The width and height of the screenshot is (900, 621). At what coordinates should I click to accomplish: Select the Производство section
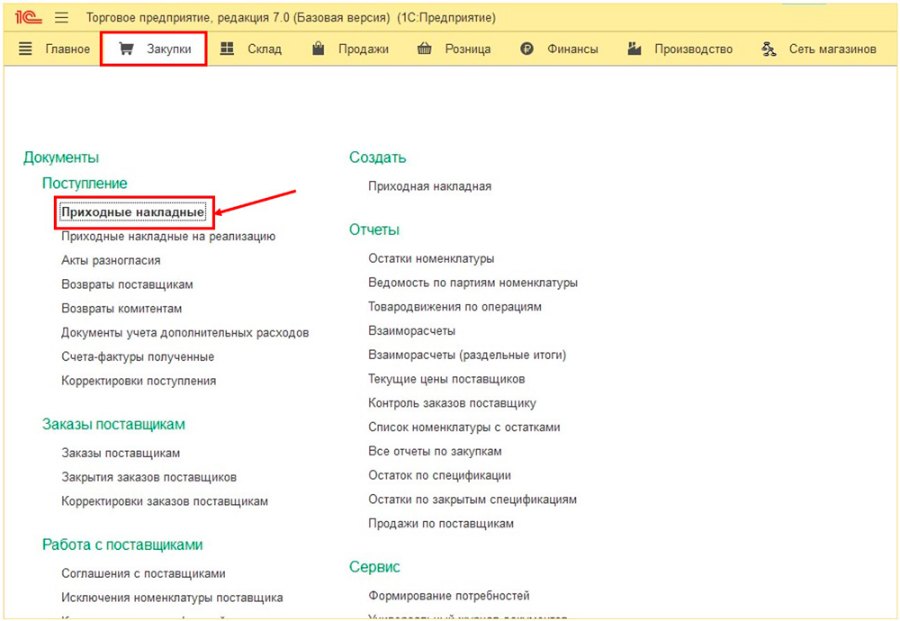point(693,49)
